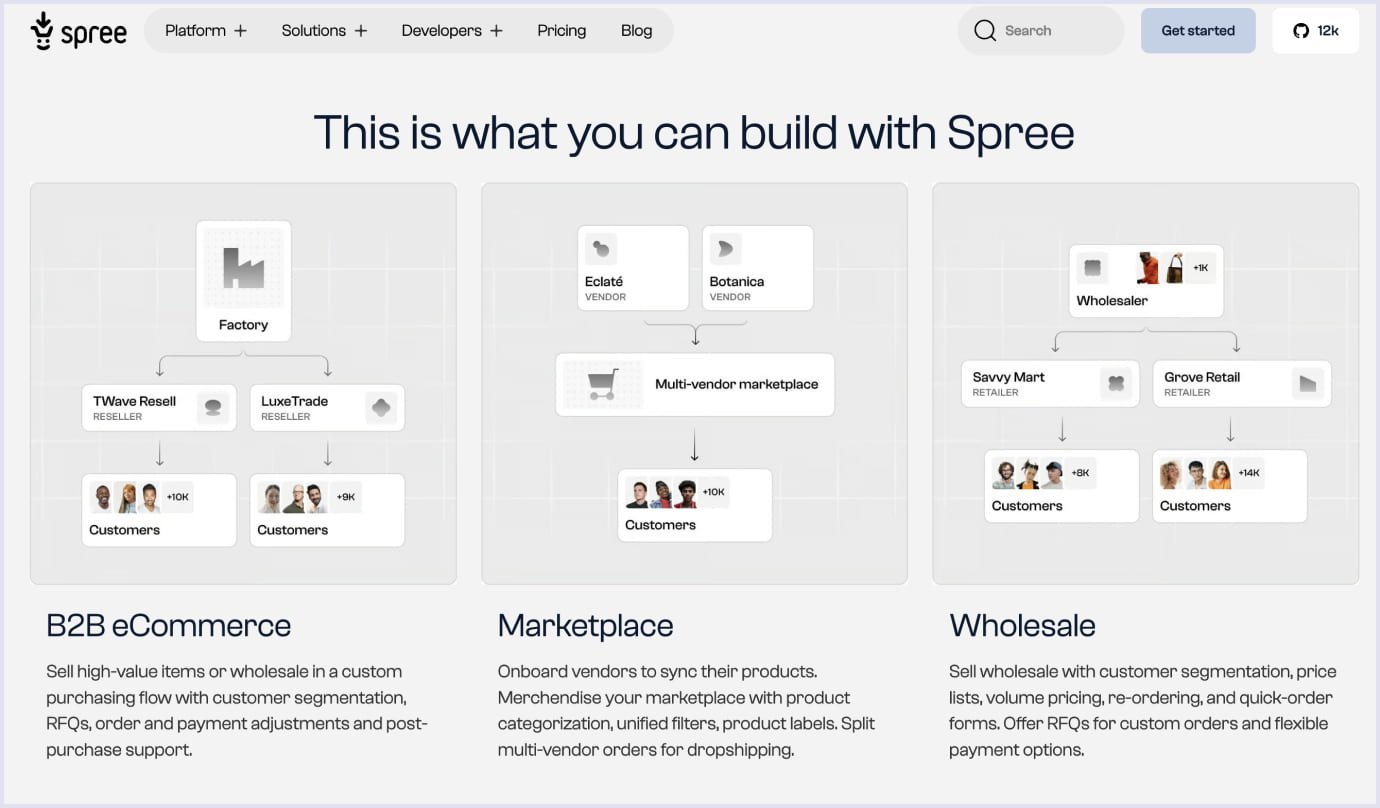This screenshot has height=808, width=1380.
Task: Open the Blog page
Action: pos(636,31)
